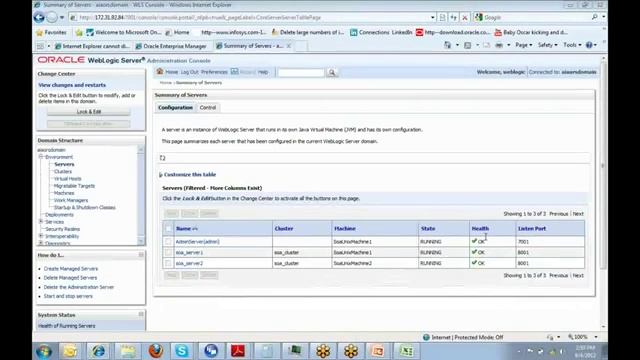This screenshot has height=360, width=640.
Task: Open Create Managed Servers help link
Action: (71, 269)
